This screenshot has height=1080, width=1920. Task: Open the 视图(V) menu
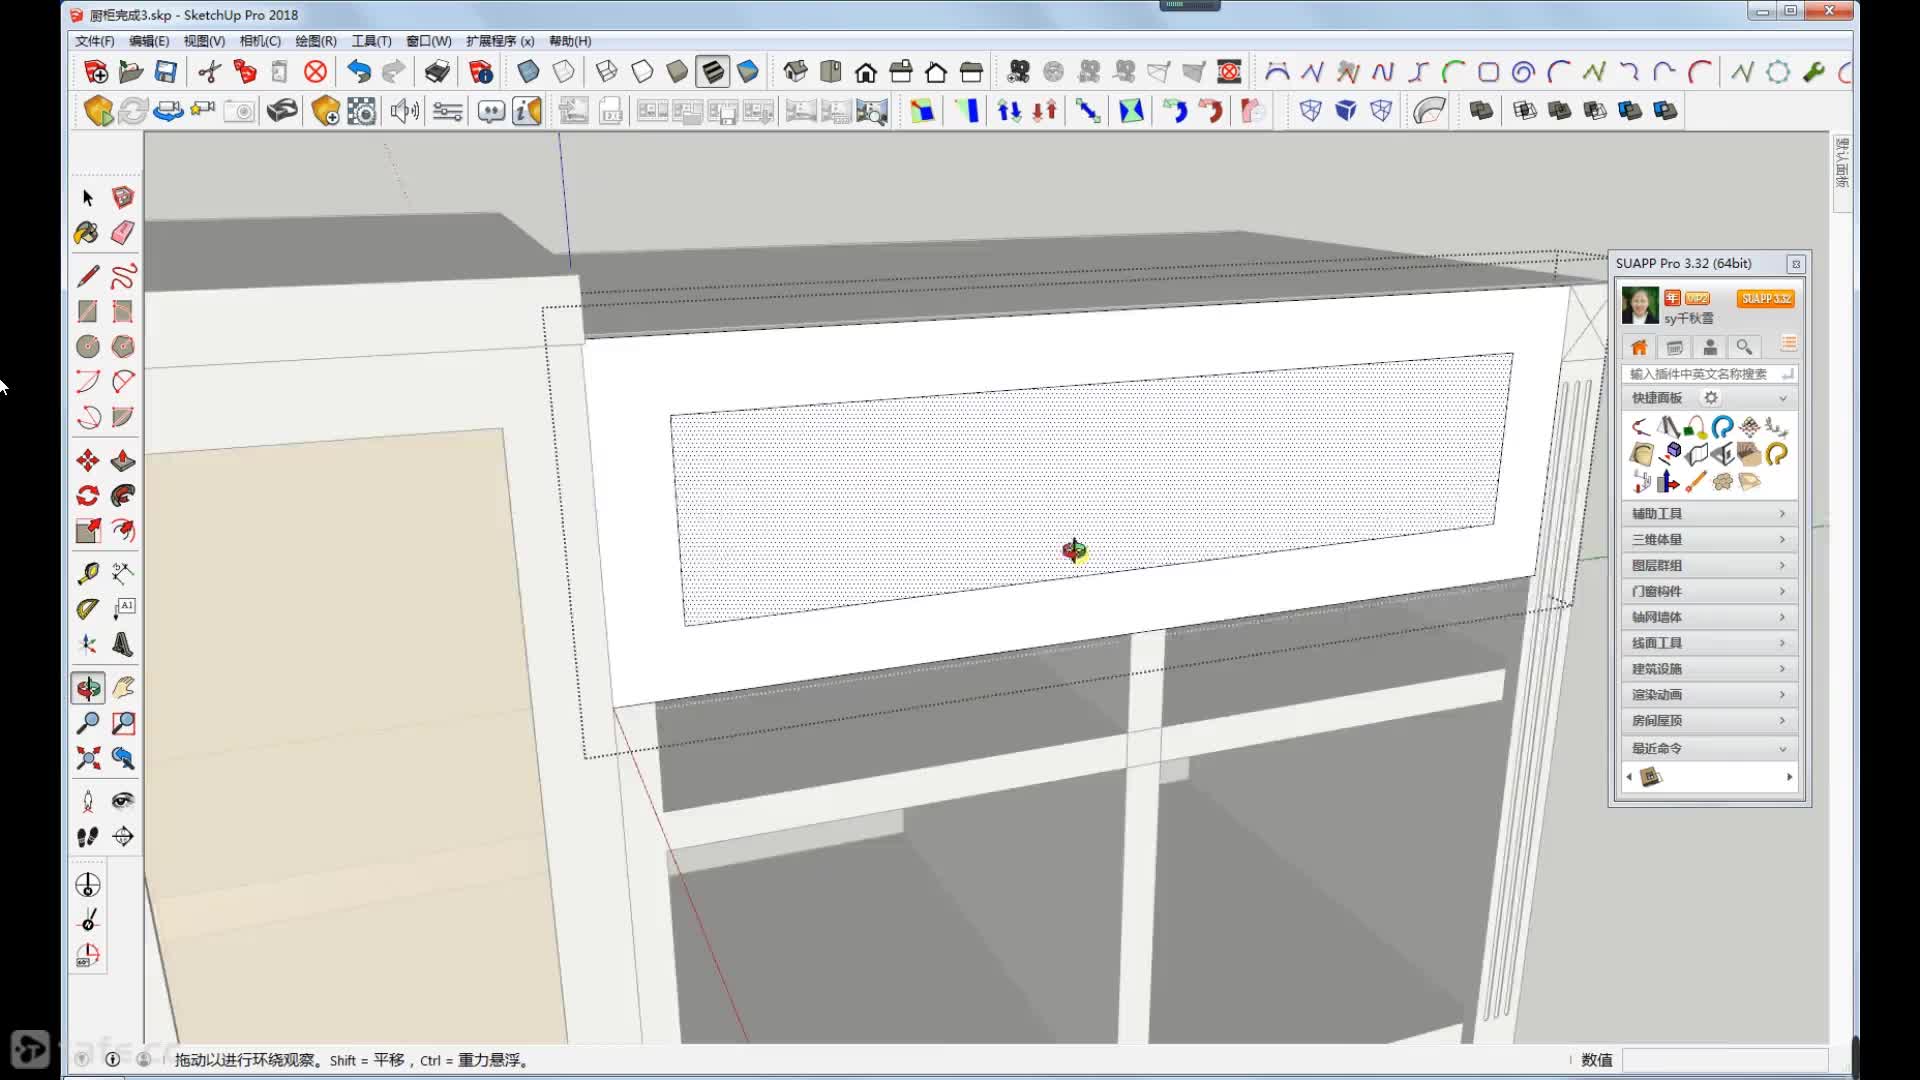pos(204,41)
